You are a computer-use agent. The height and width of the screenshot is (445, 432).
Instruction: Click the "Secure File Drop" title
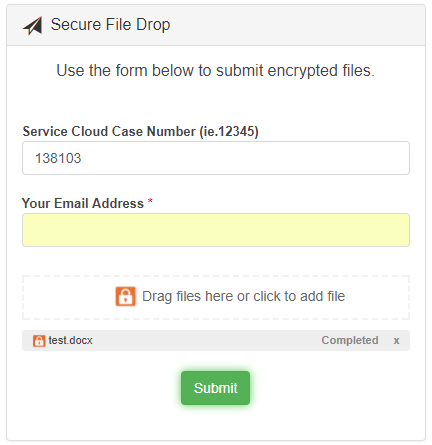[110, 25]
